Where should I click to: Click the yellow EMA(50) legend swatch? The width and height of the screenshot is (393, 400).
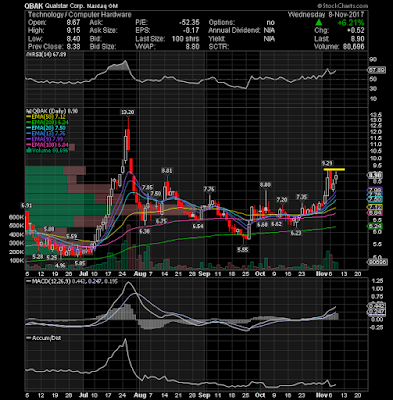[x=28, y=117]
